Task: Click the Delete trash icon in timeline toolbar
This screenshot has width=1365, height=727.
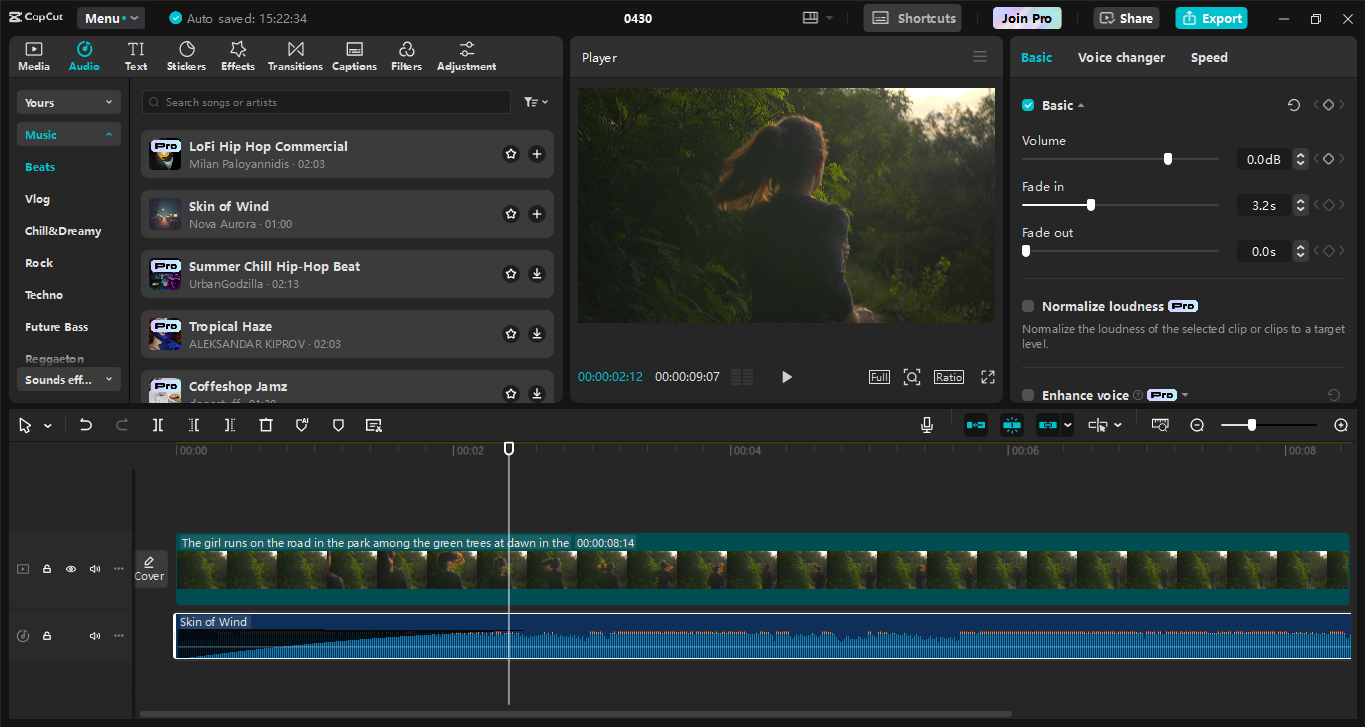Action: [x=266, y=425]
